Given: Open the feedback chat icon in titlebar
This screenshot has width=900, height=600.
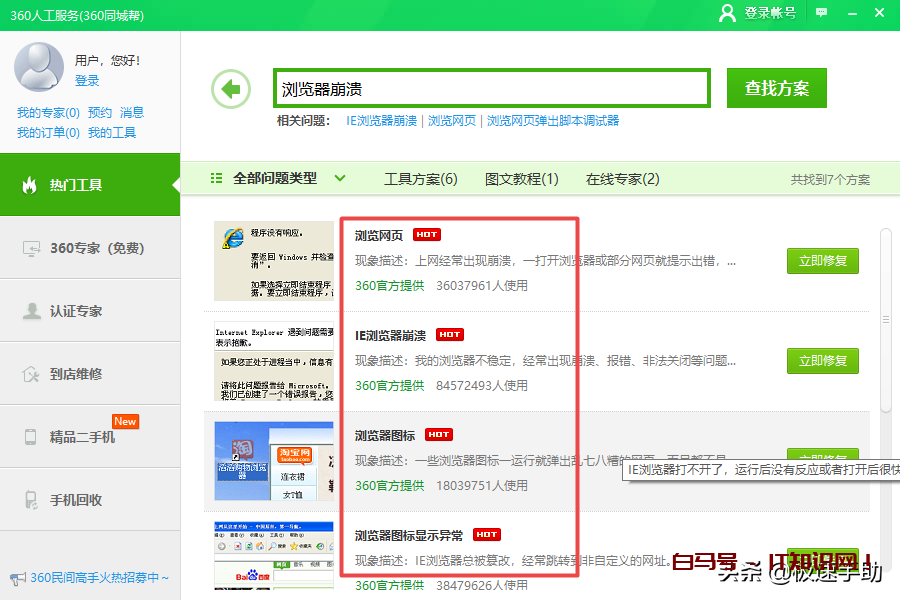Looking at the screenshot, I should tap(821, 13).
